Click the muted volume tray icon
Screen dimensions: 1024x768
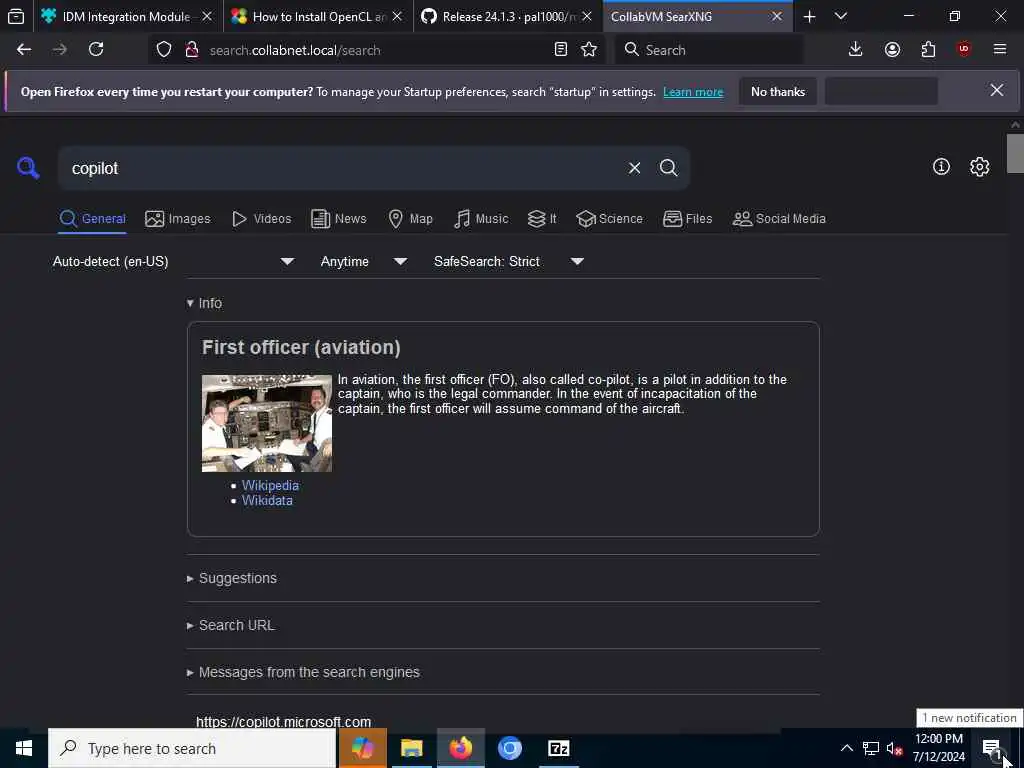pos(894,748)
